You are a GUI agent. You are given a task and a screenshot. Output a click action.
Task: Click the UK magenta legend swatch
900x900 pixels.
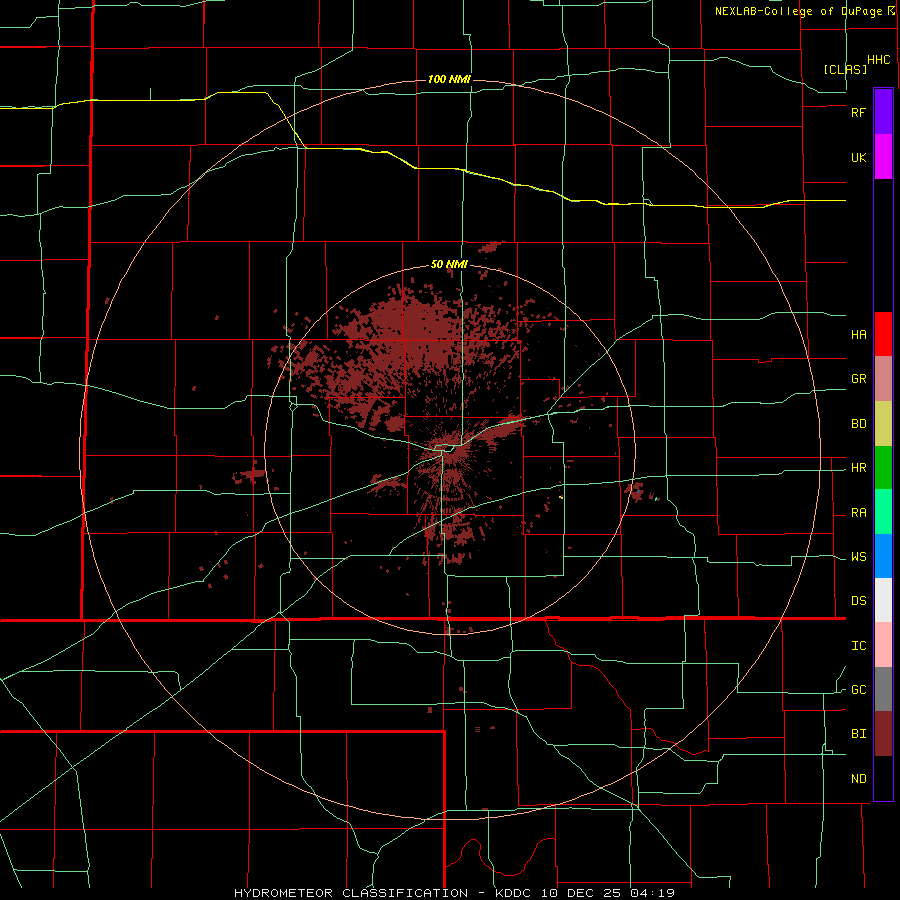[883, 157]
